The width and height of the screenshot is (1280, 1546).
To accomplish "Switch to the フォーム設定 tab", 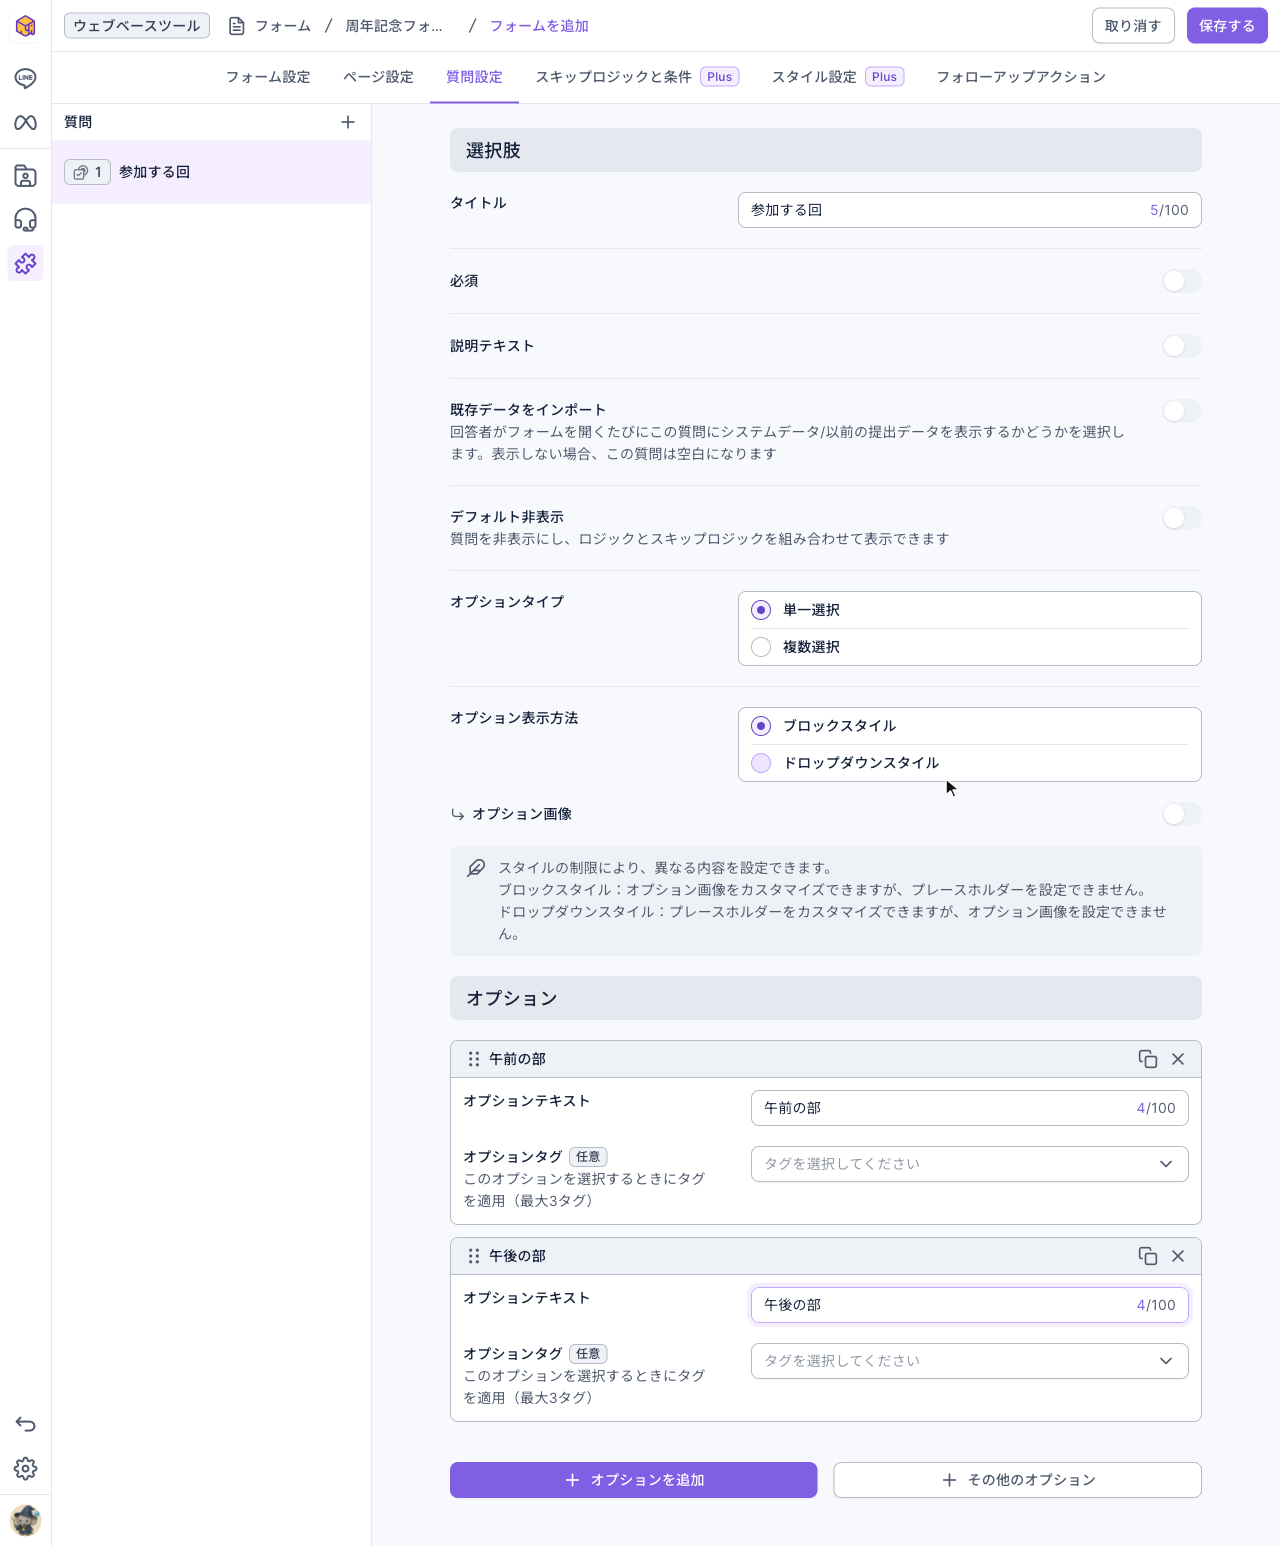I will click(x=268, y=77).
